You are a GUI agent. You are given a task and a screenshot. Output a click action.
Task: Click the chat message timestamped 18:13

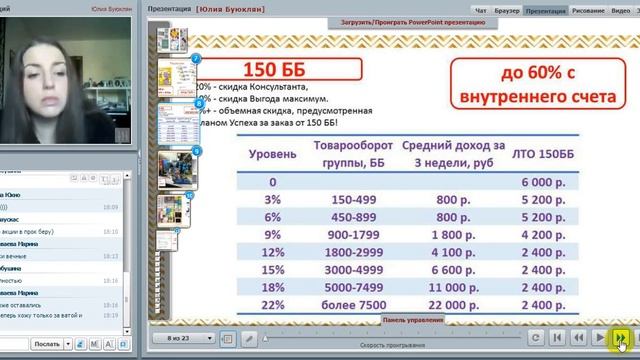tap(60, 256)
